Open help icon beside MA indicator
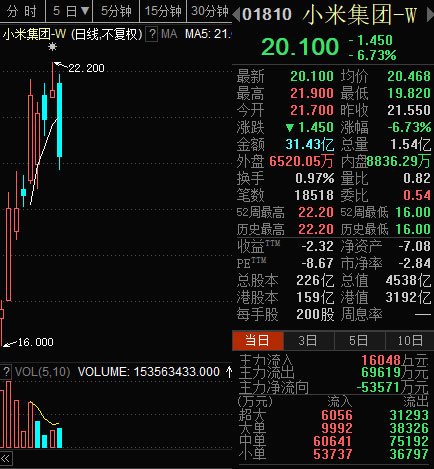434x469 pixels. pyautogui.click(x=152, y=34)
